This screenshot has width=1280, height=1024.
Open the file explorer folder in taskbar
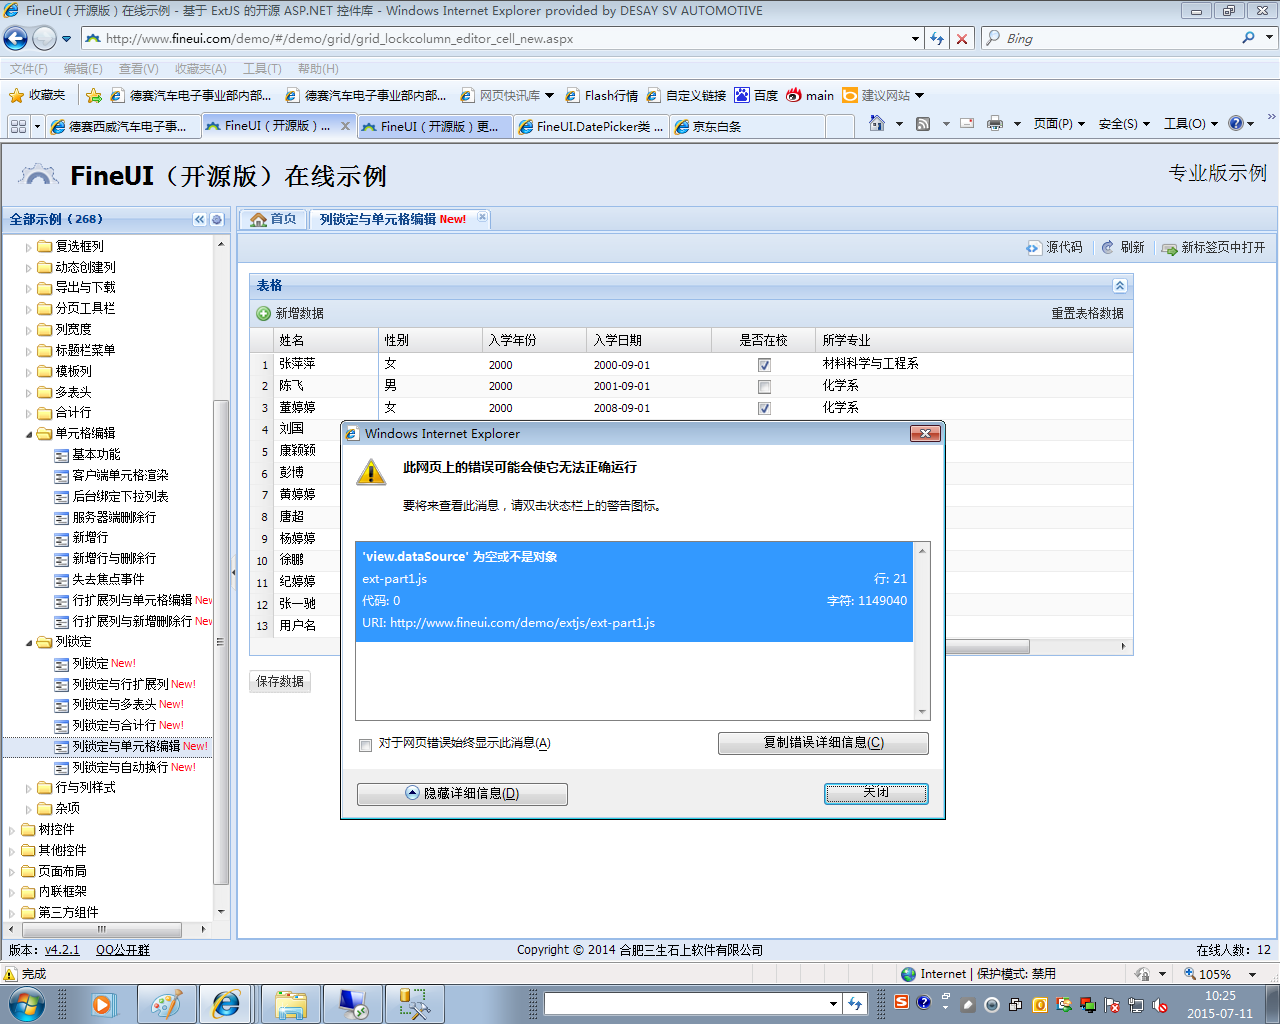coord(291,1004)
